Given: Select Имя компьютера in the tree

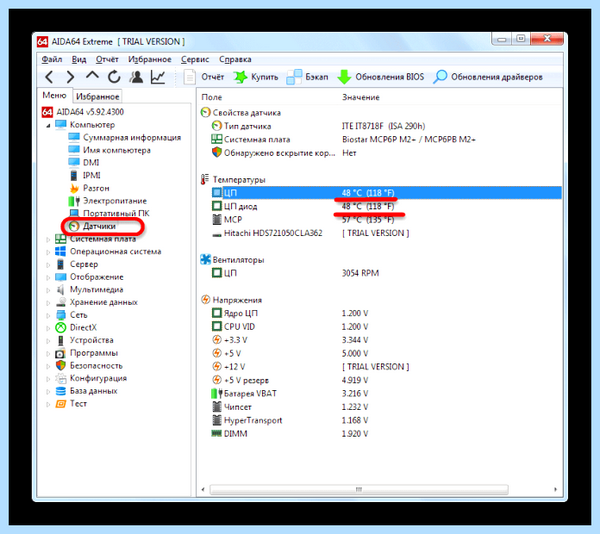Looking at the screenshot, I should [117, 150].
